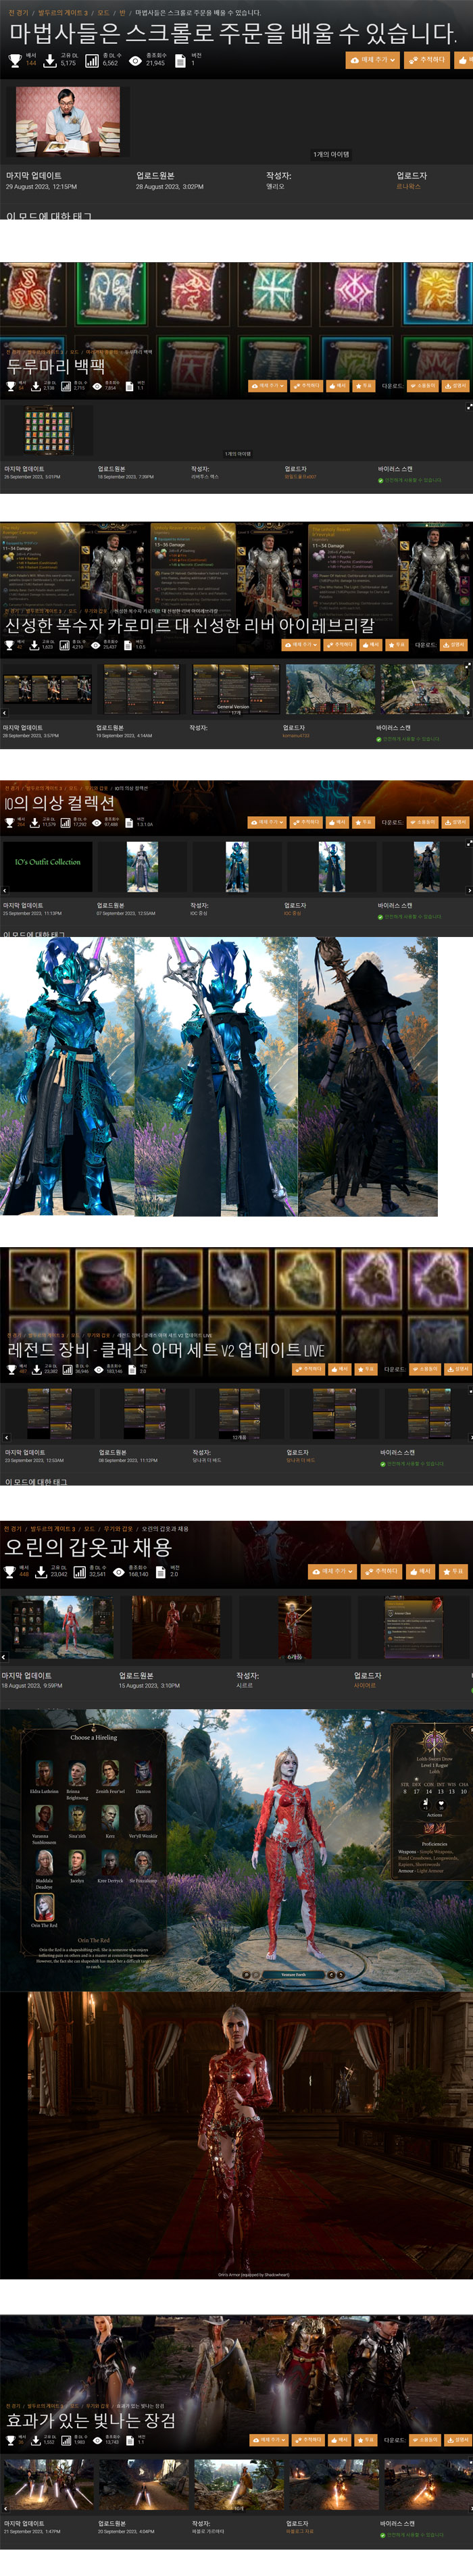Go back in 레전드 장비 gallery with left arrow
Image resolution: width=473 pixels, height=2576 pixels.
(6, 1437)
